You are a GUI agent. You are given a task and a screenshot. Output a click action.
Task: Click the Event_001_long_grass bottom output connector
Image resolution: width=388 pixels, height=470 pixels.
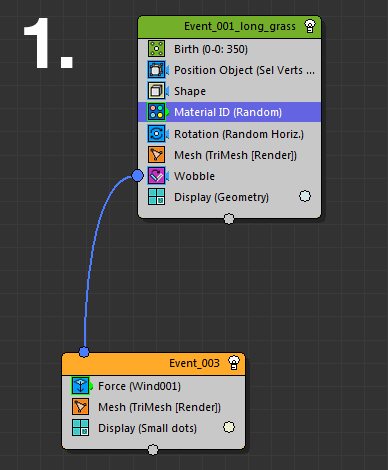[x=229, y=219]
